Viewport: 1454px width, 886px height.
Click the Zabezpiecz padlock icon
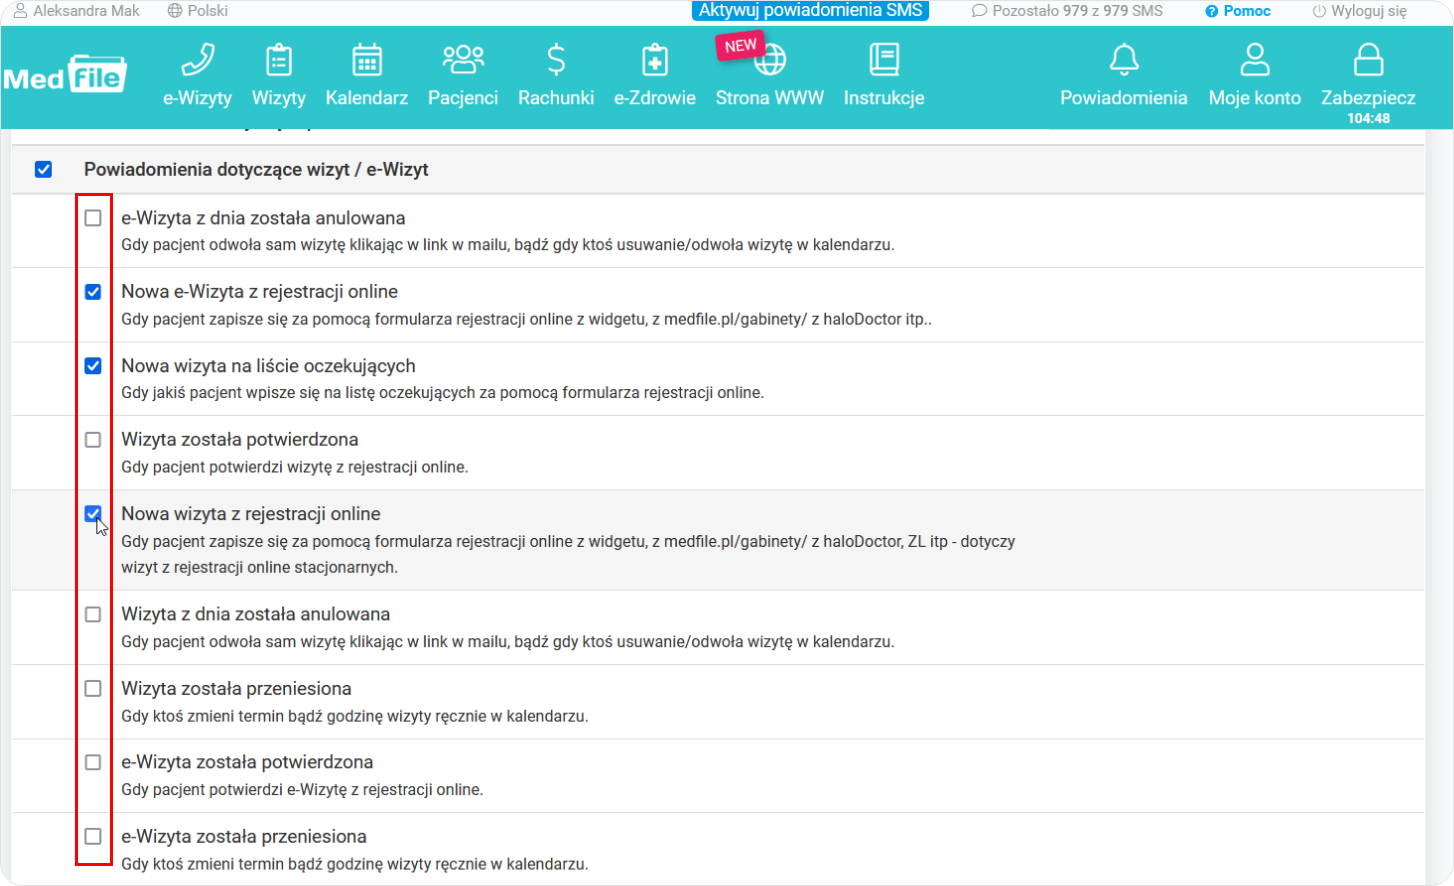click(x=1368, y=61)
